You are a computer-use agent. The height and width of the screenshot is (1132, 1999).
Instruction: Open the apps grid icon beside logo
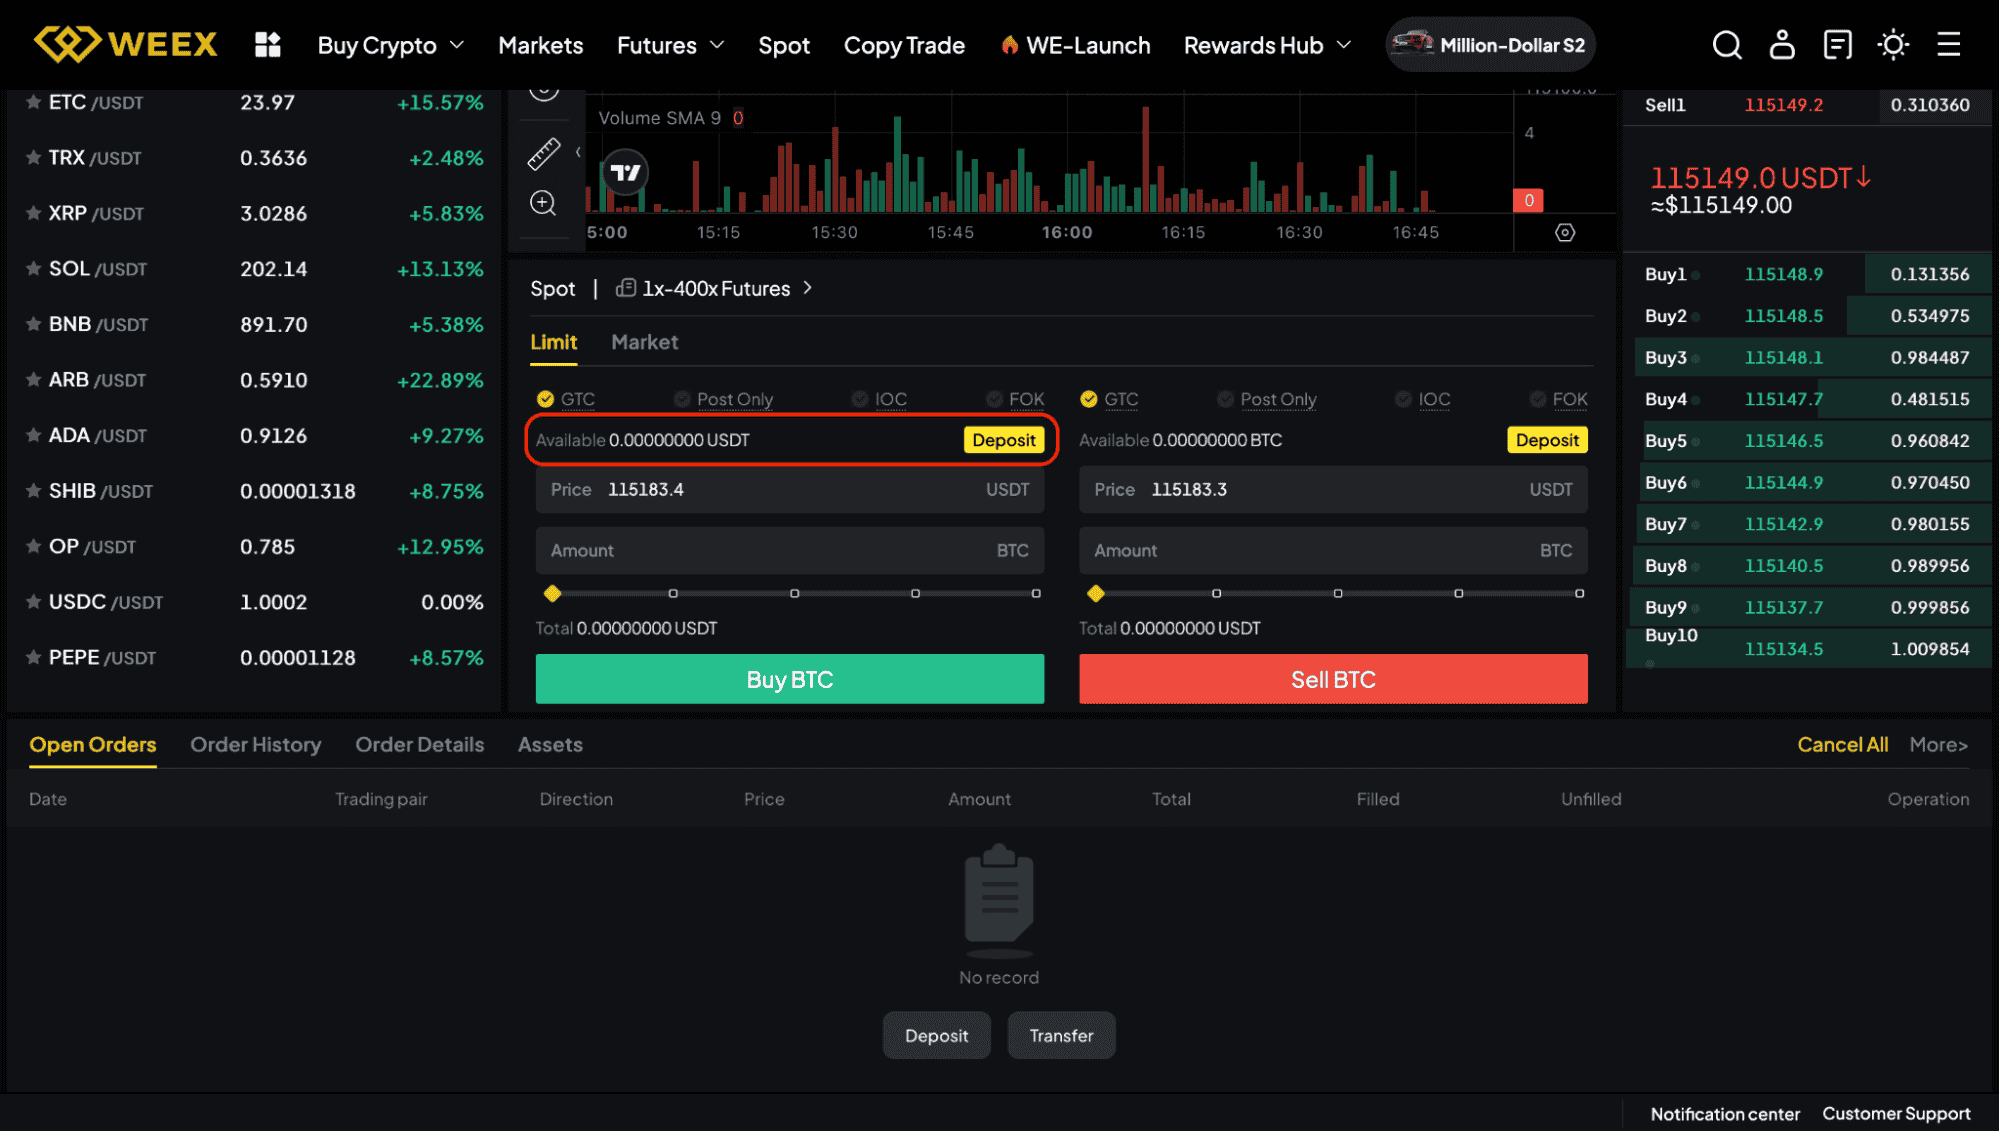[x=267, y=45]
